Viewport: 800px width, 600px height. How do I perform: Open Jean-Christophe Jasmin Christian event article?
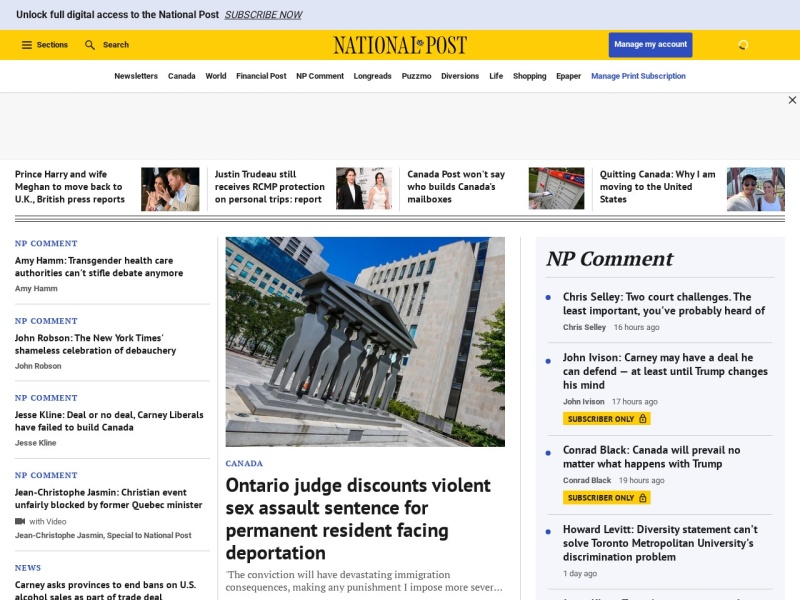click(109, 499)
